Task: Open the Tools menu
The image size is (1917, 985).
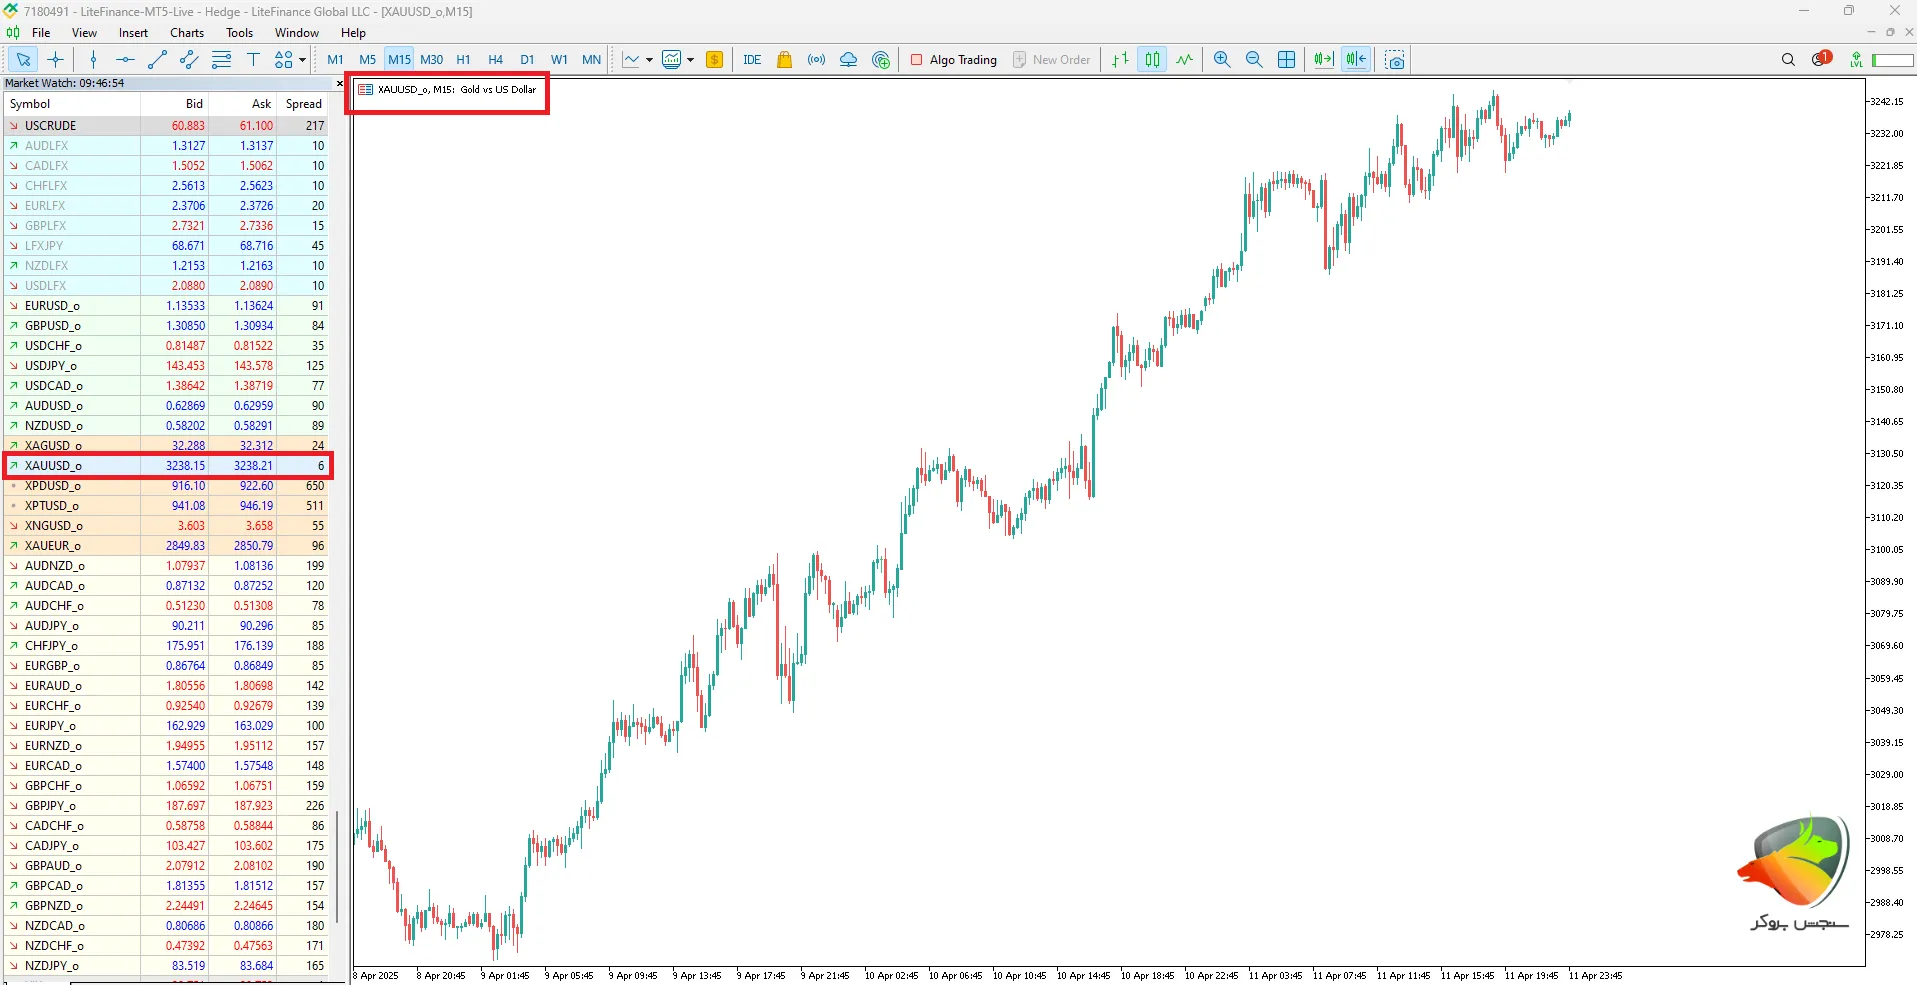Action: (x=239, y=33)
